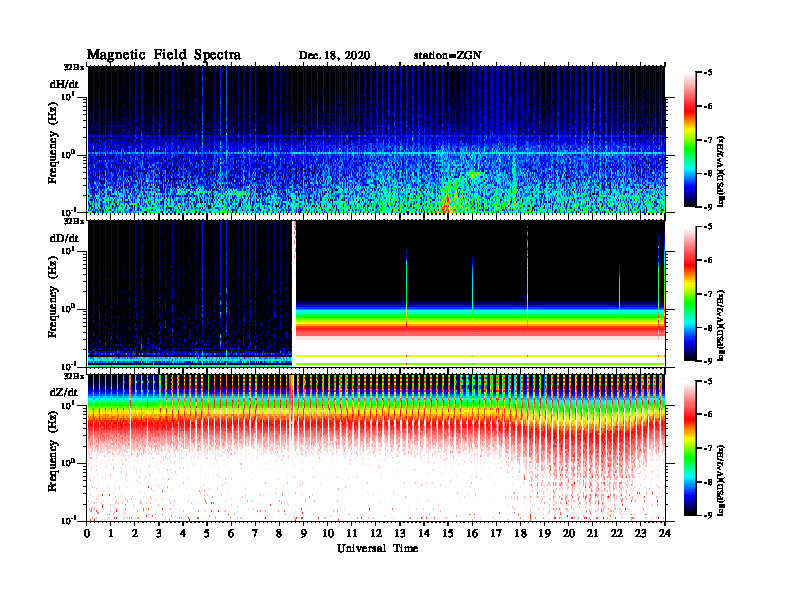Screen dimensions: 792x612
Task: Click the dZ/dt panel's color bar
Action: 690,448
